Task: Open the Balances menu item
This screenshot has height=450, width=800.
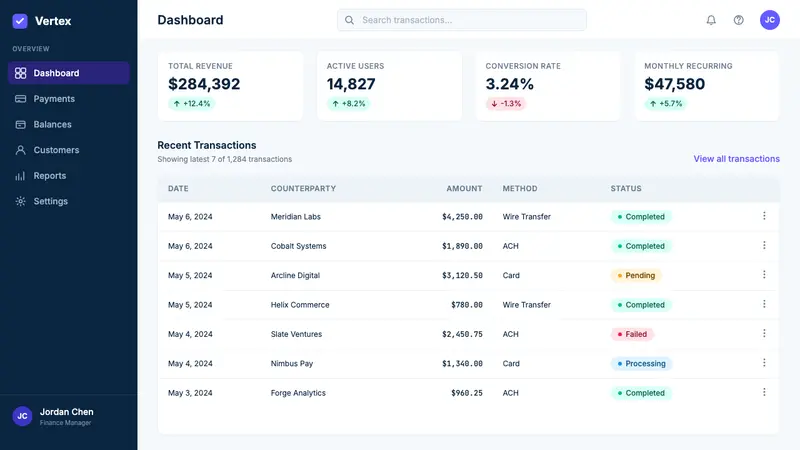Action: 68,124
